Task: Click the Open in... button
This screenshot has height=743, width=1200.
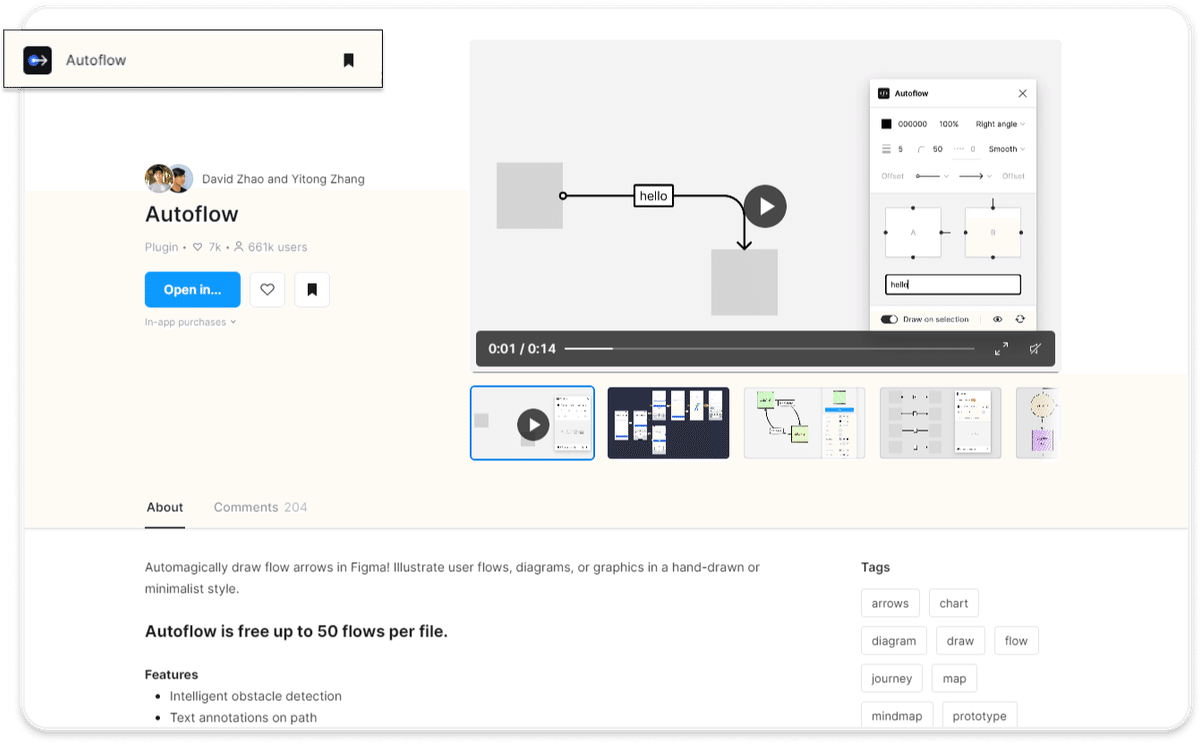Action: tap(193, 289)
